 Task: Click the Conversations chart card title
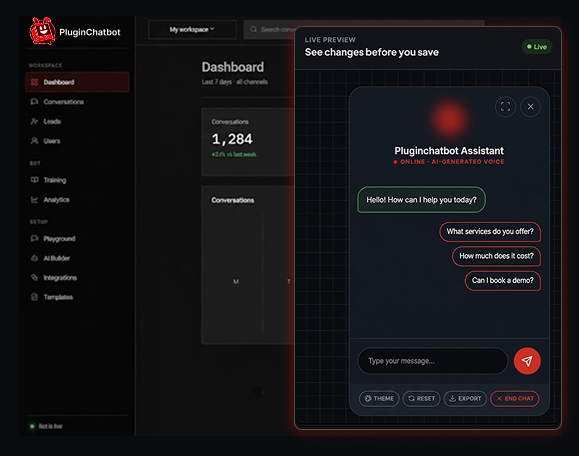[x=233, y=200]
